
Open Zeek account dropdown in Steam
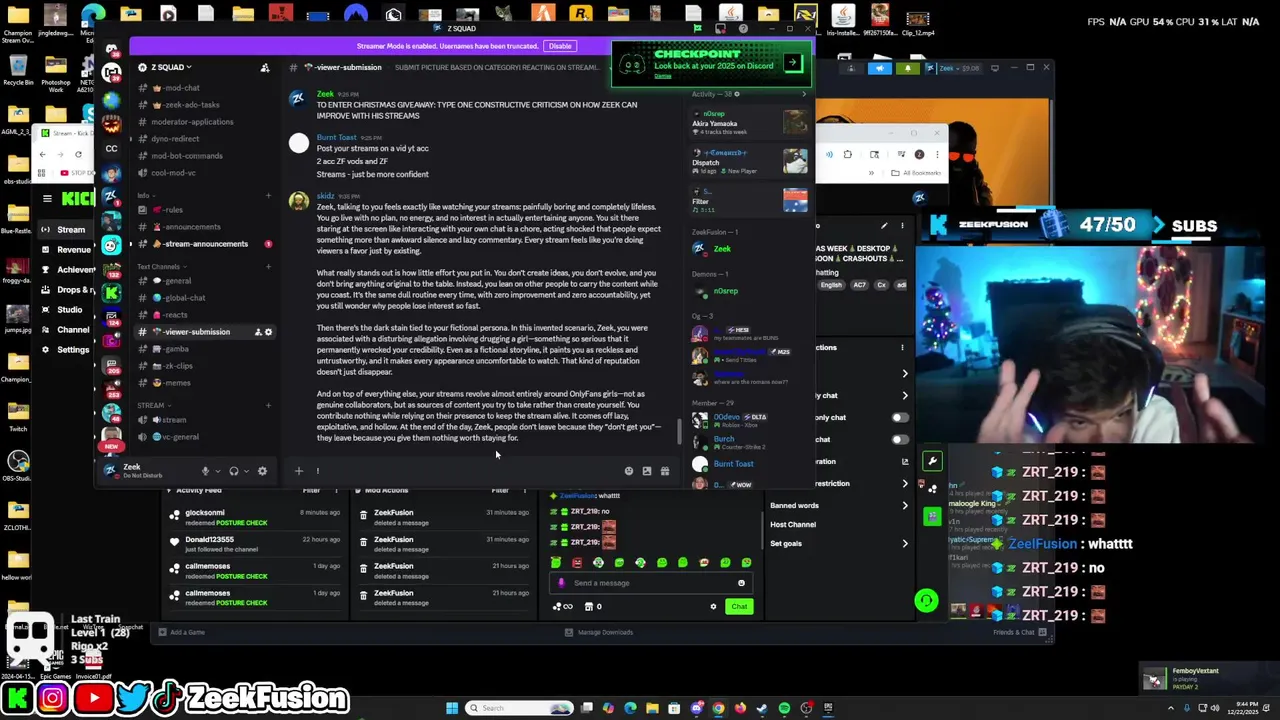click(956, 68)
